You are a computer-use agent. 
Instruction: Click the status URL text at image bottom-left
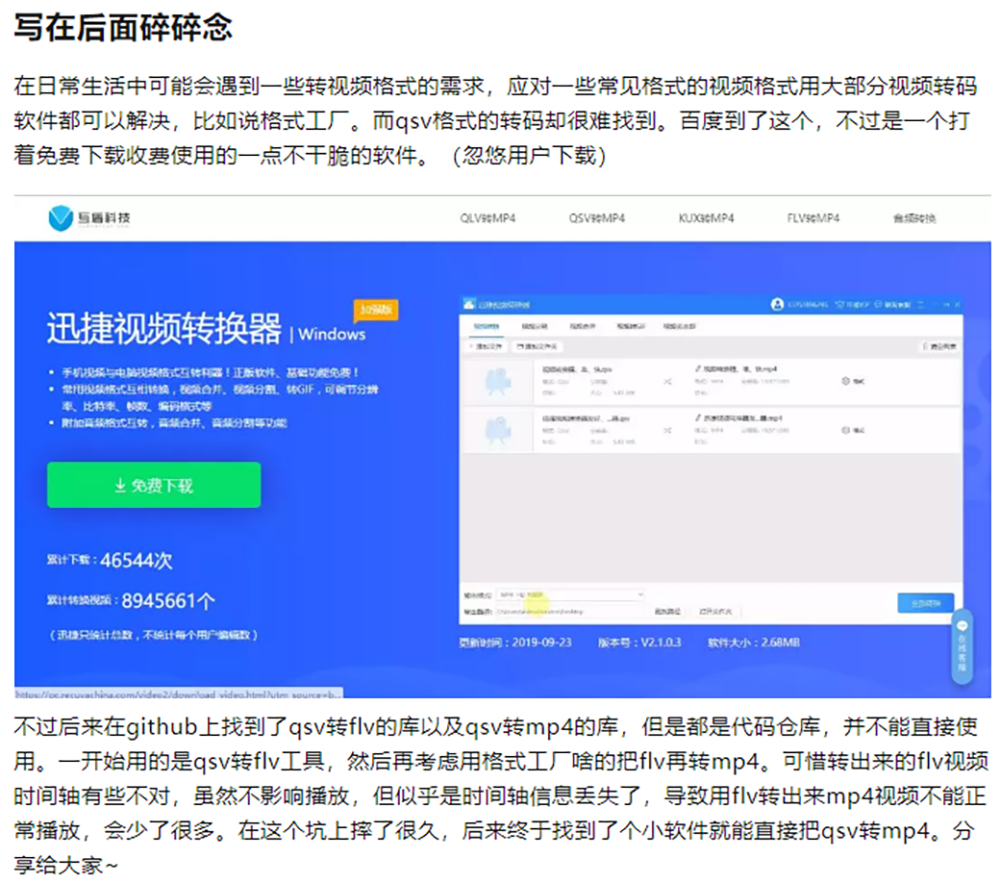(x=179, y=694)
